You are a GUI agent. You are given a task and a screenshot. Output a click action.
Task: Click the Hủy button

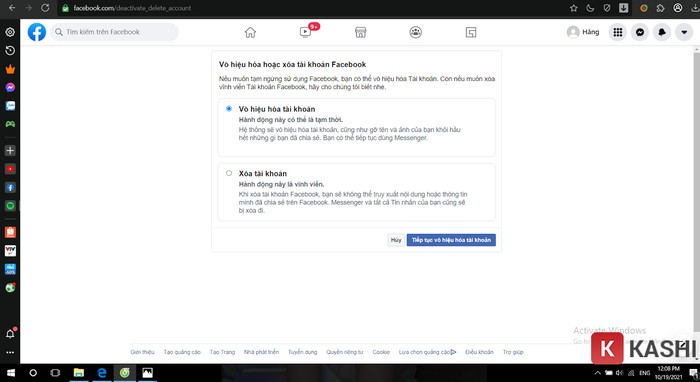coord(396,240)
